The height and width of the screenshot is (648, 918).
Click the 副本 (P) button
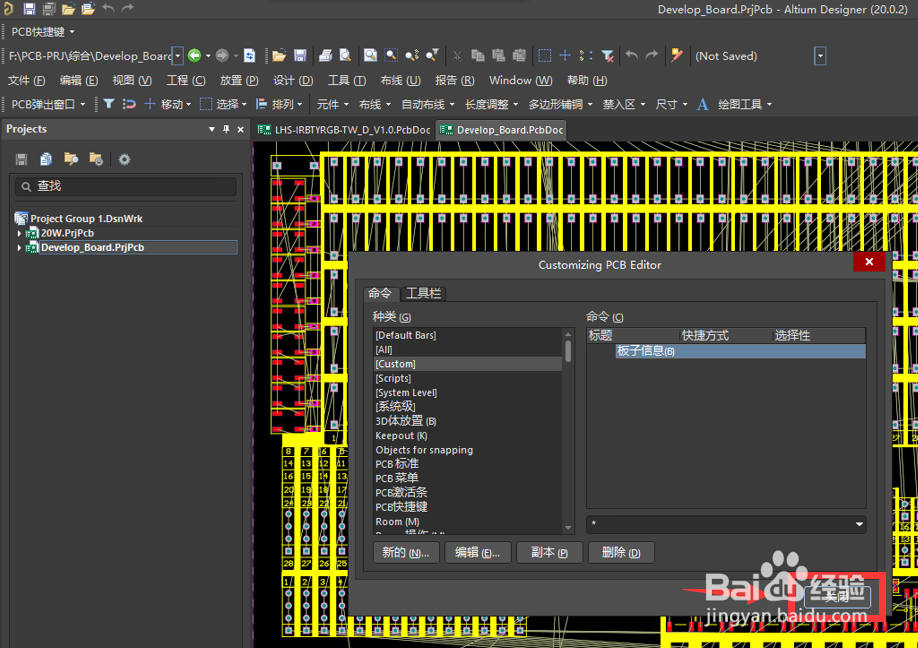pyautogui.click(x=549, y=553)
